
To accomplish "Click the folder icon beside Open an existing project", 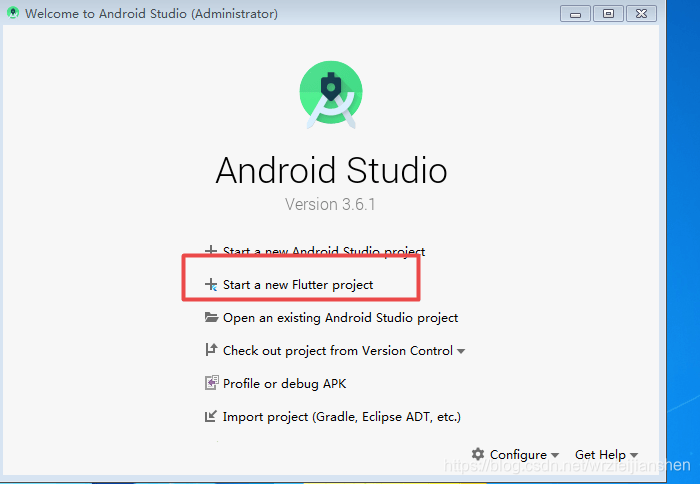I will [211, 317].
